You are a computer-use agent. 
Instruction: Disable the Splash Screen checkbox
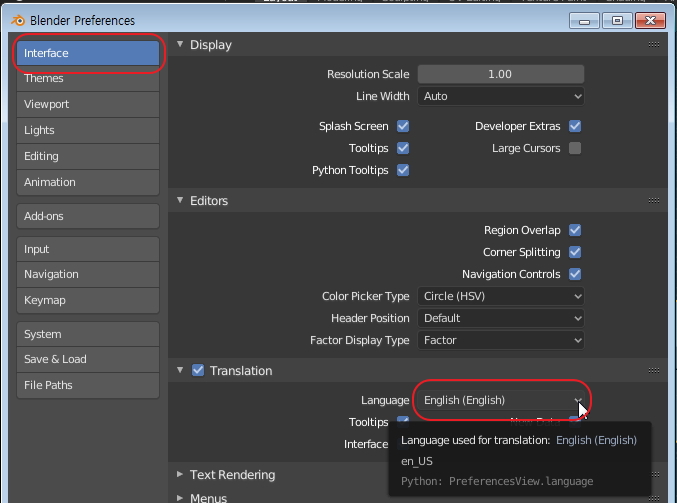click(403, 126)
